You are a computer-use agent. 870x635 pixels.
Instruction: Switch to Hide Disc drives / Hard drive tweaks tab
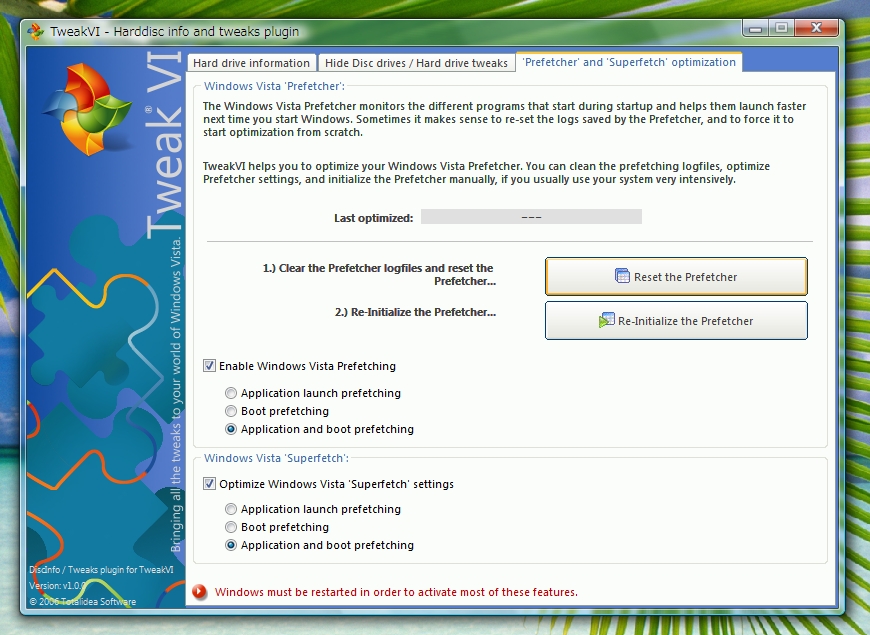coord(416,63)
